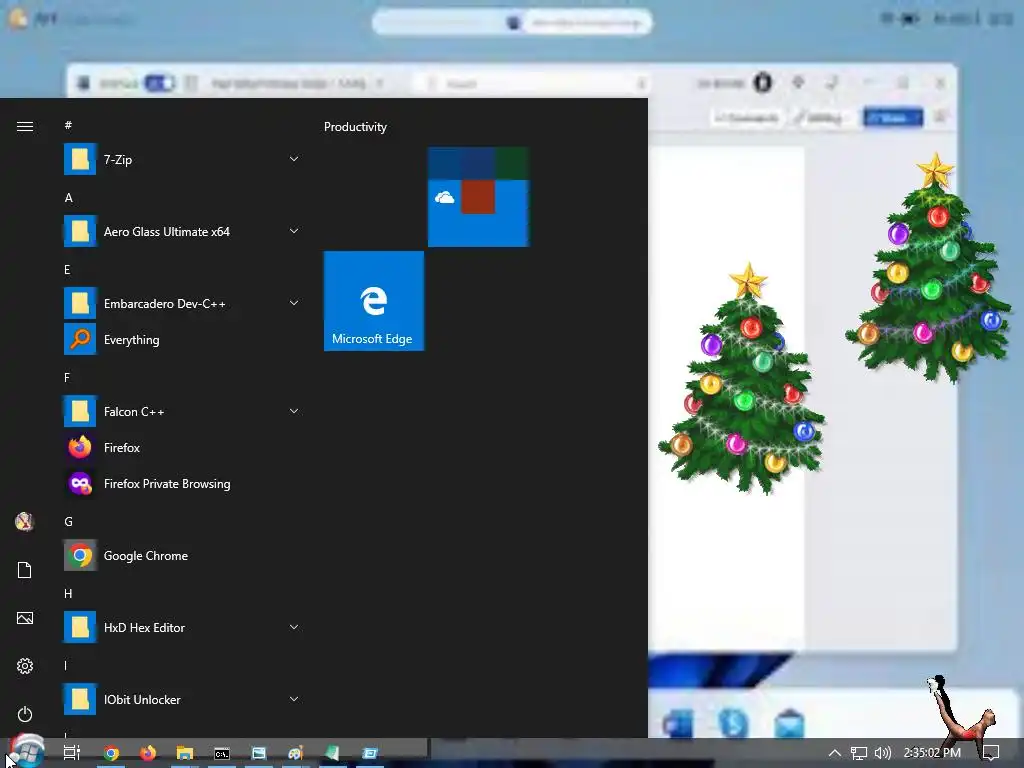
Task: Expand the Embarcadero Dev-C++ folder
Action: [294, 302]
